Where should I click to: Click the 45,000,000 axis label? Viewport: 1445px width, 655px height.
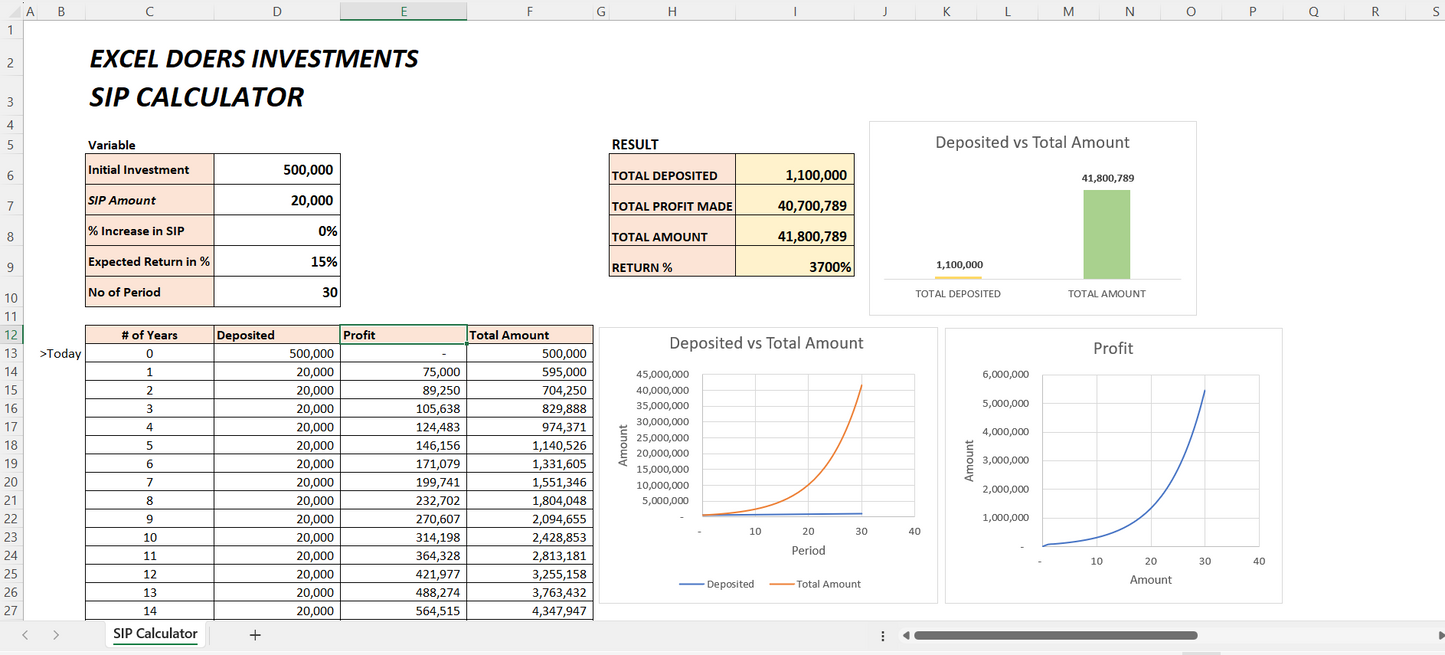click(661, 374)
